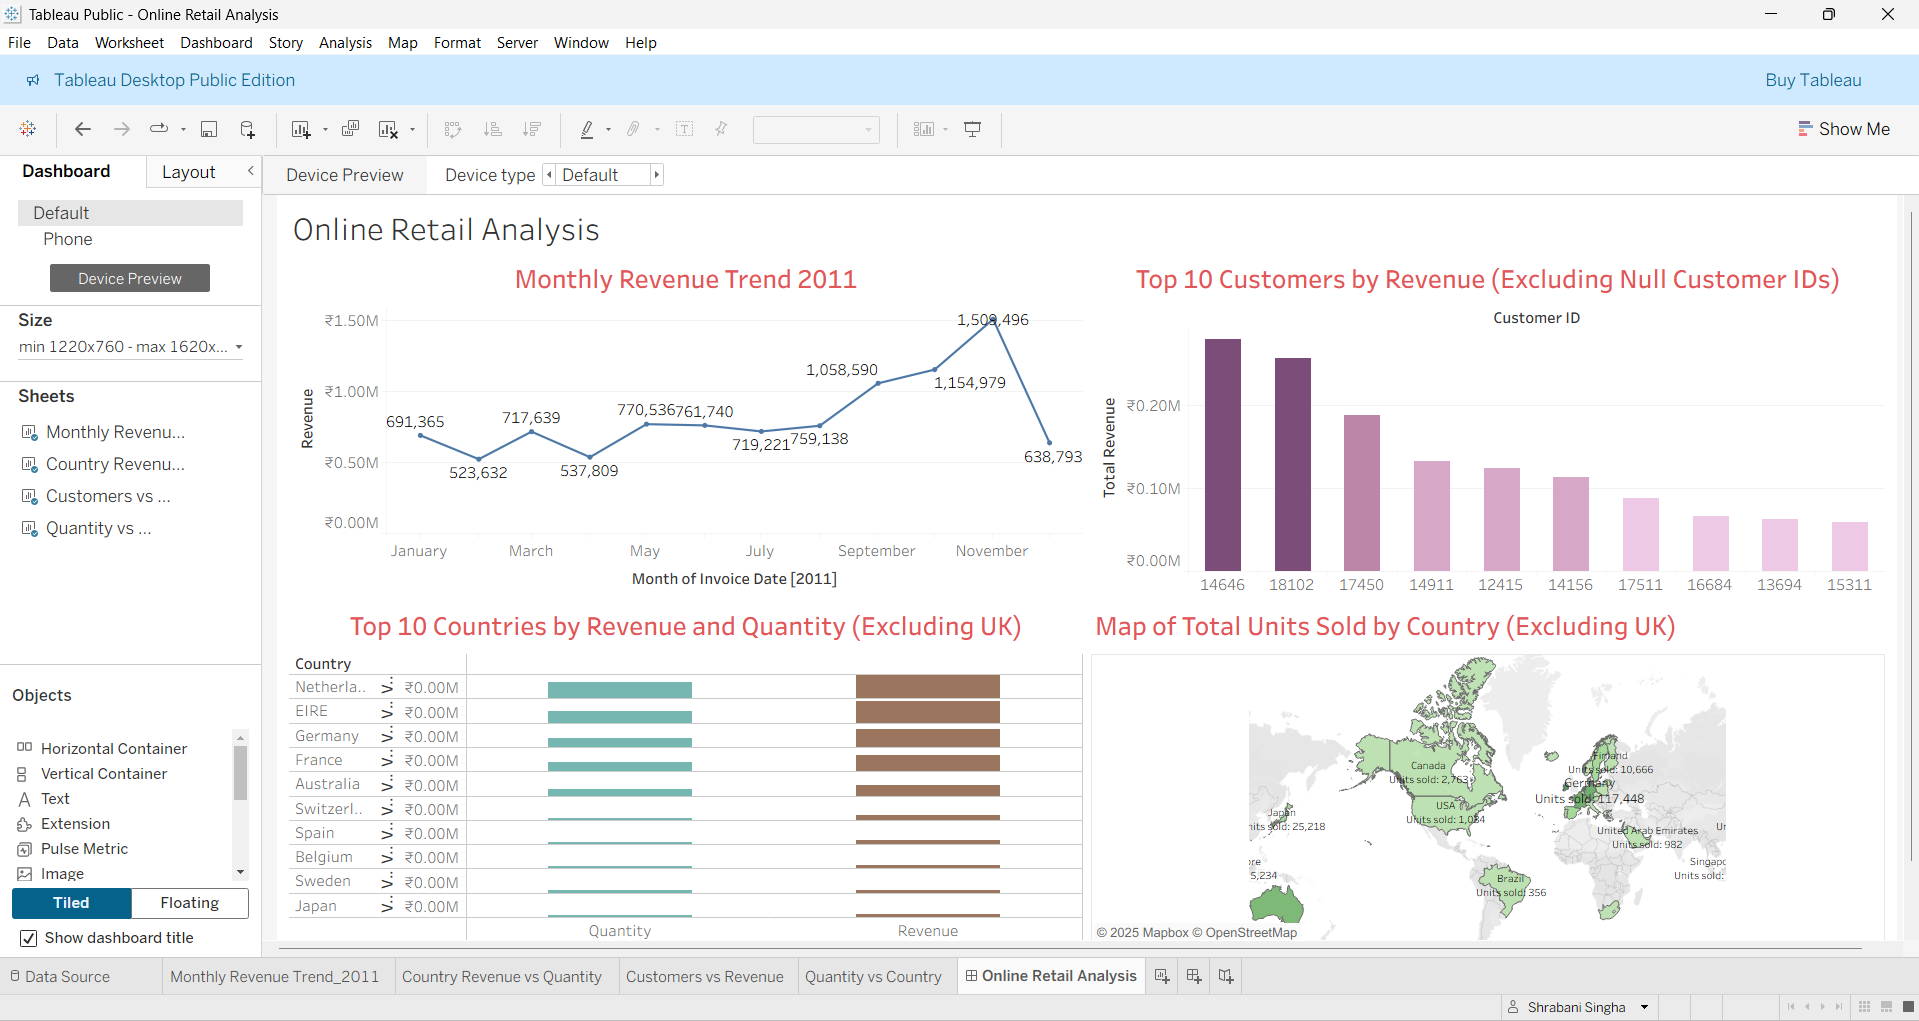
Task: Select Tiled object placement
Action: coord(71,903)
